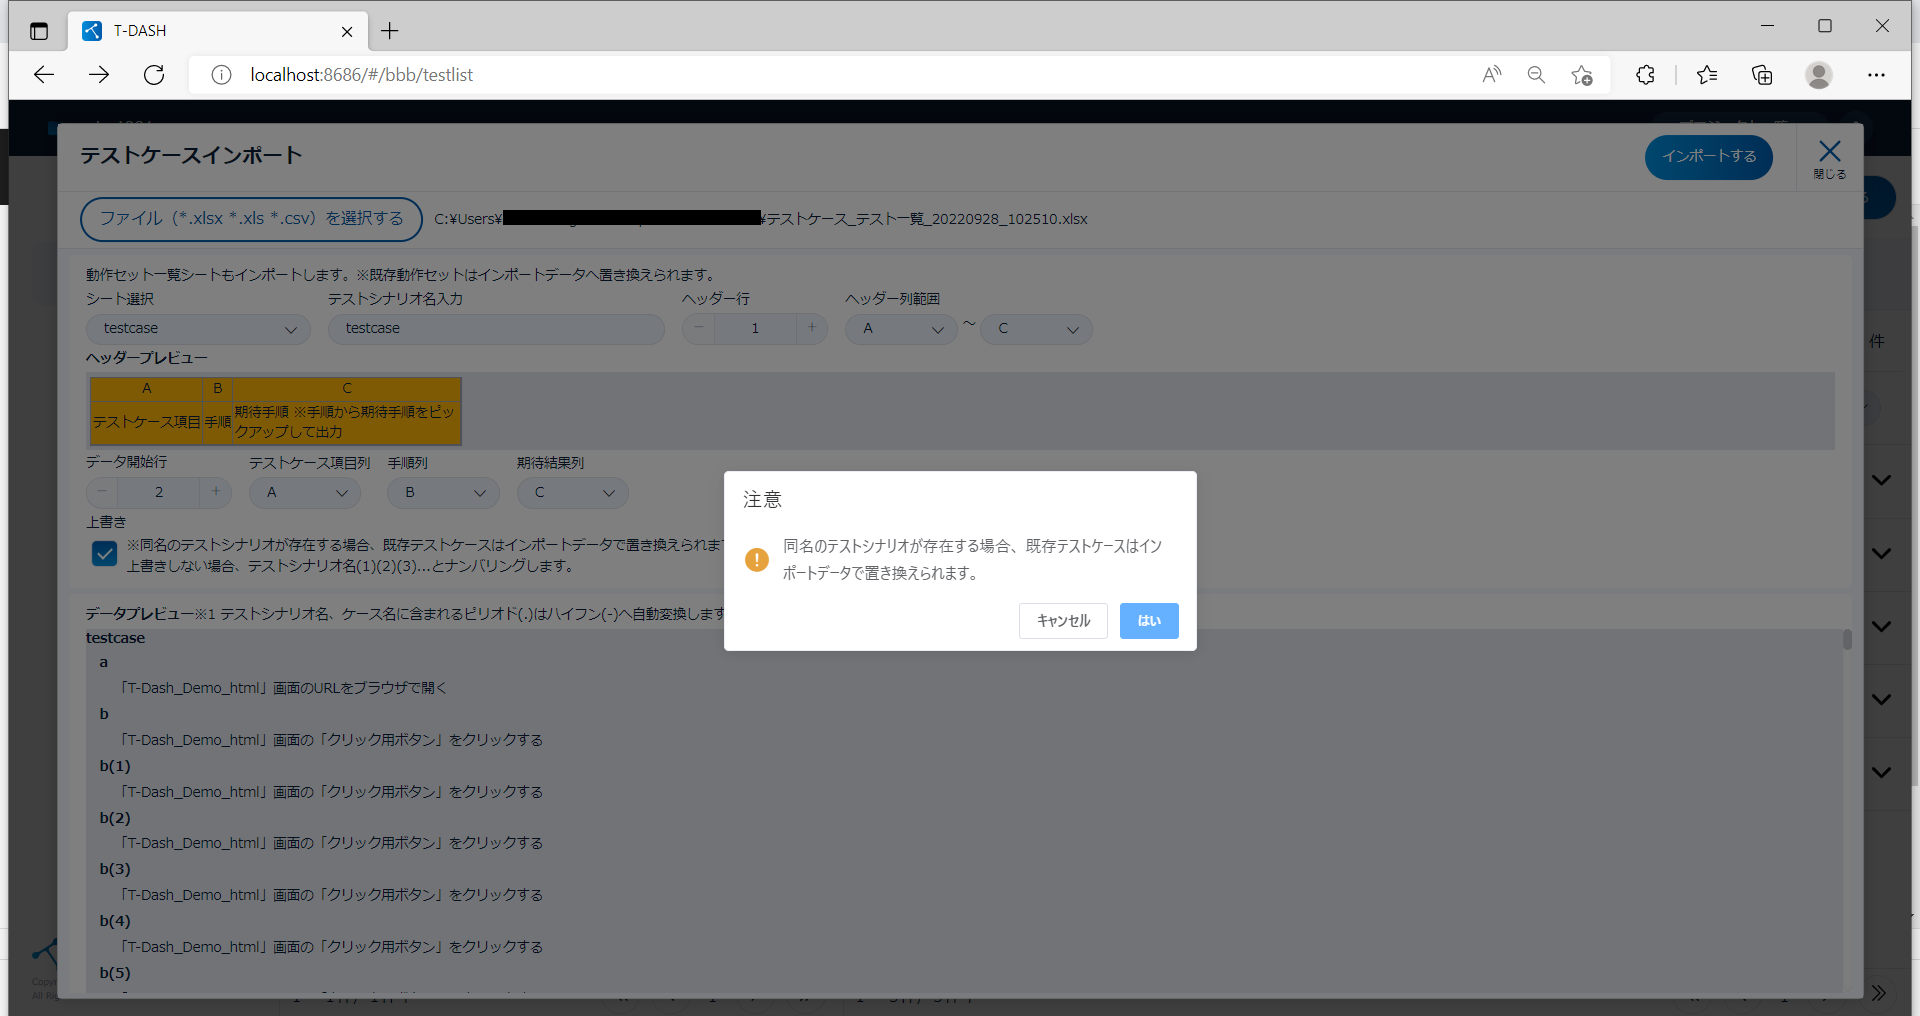Click the add to favorites star icon
This screenshot has height=1016, width=1920.
1581,75
